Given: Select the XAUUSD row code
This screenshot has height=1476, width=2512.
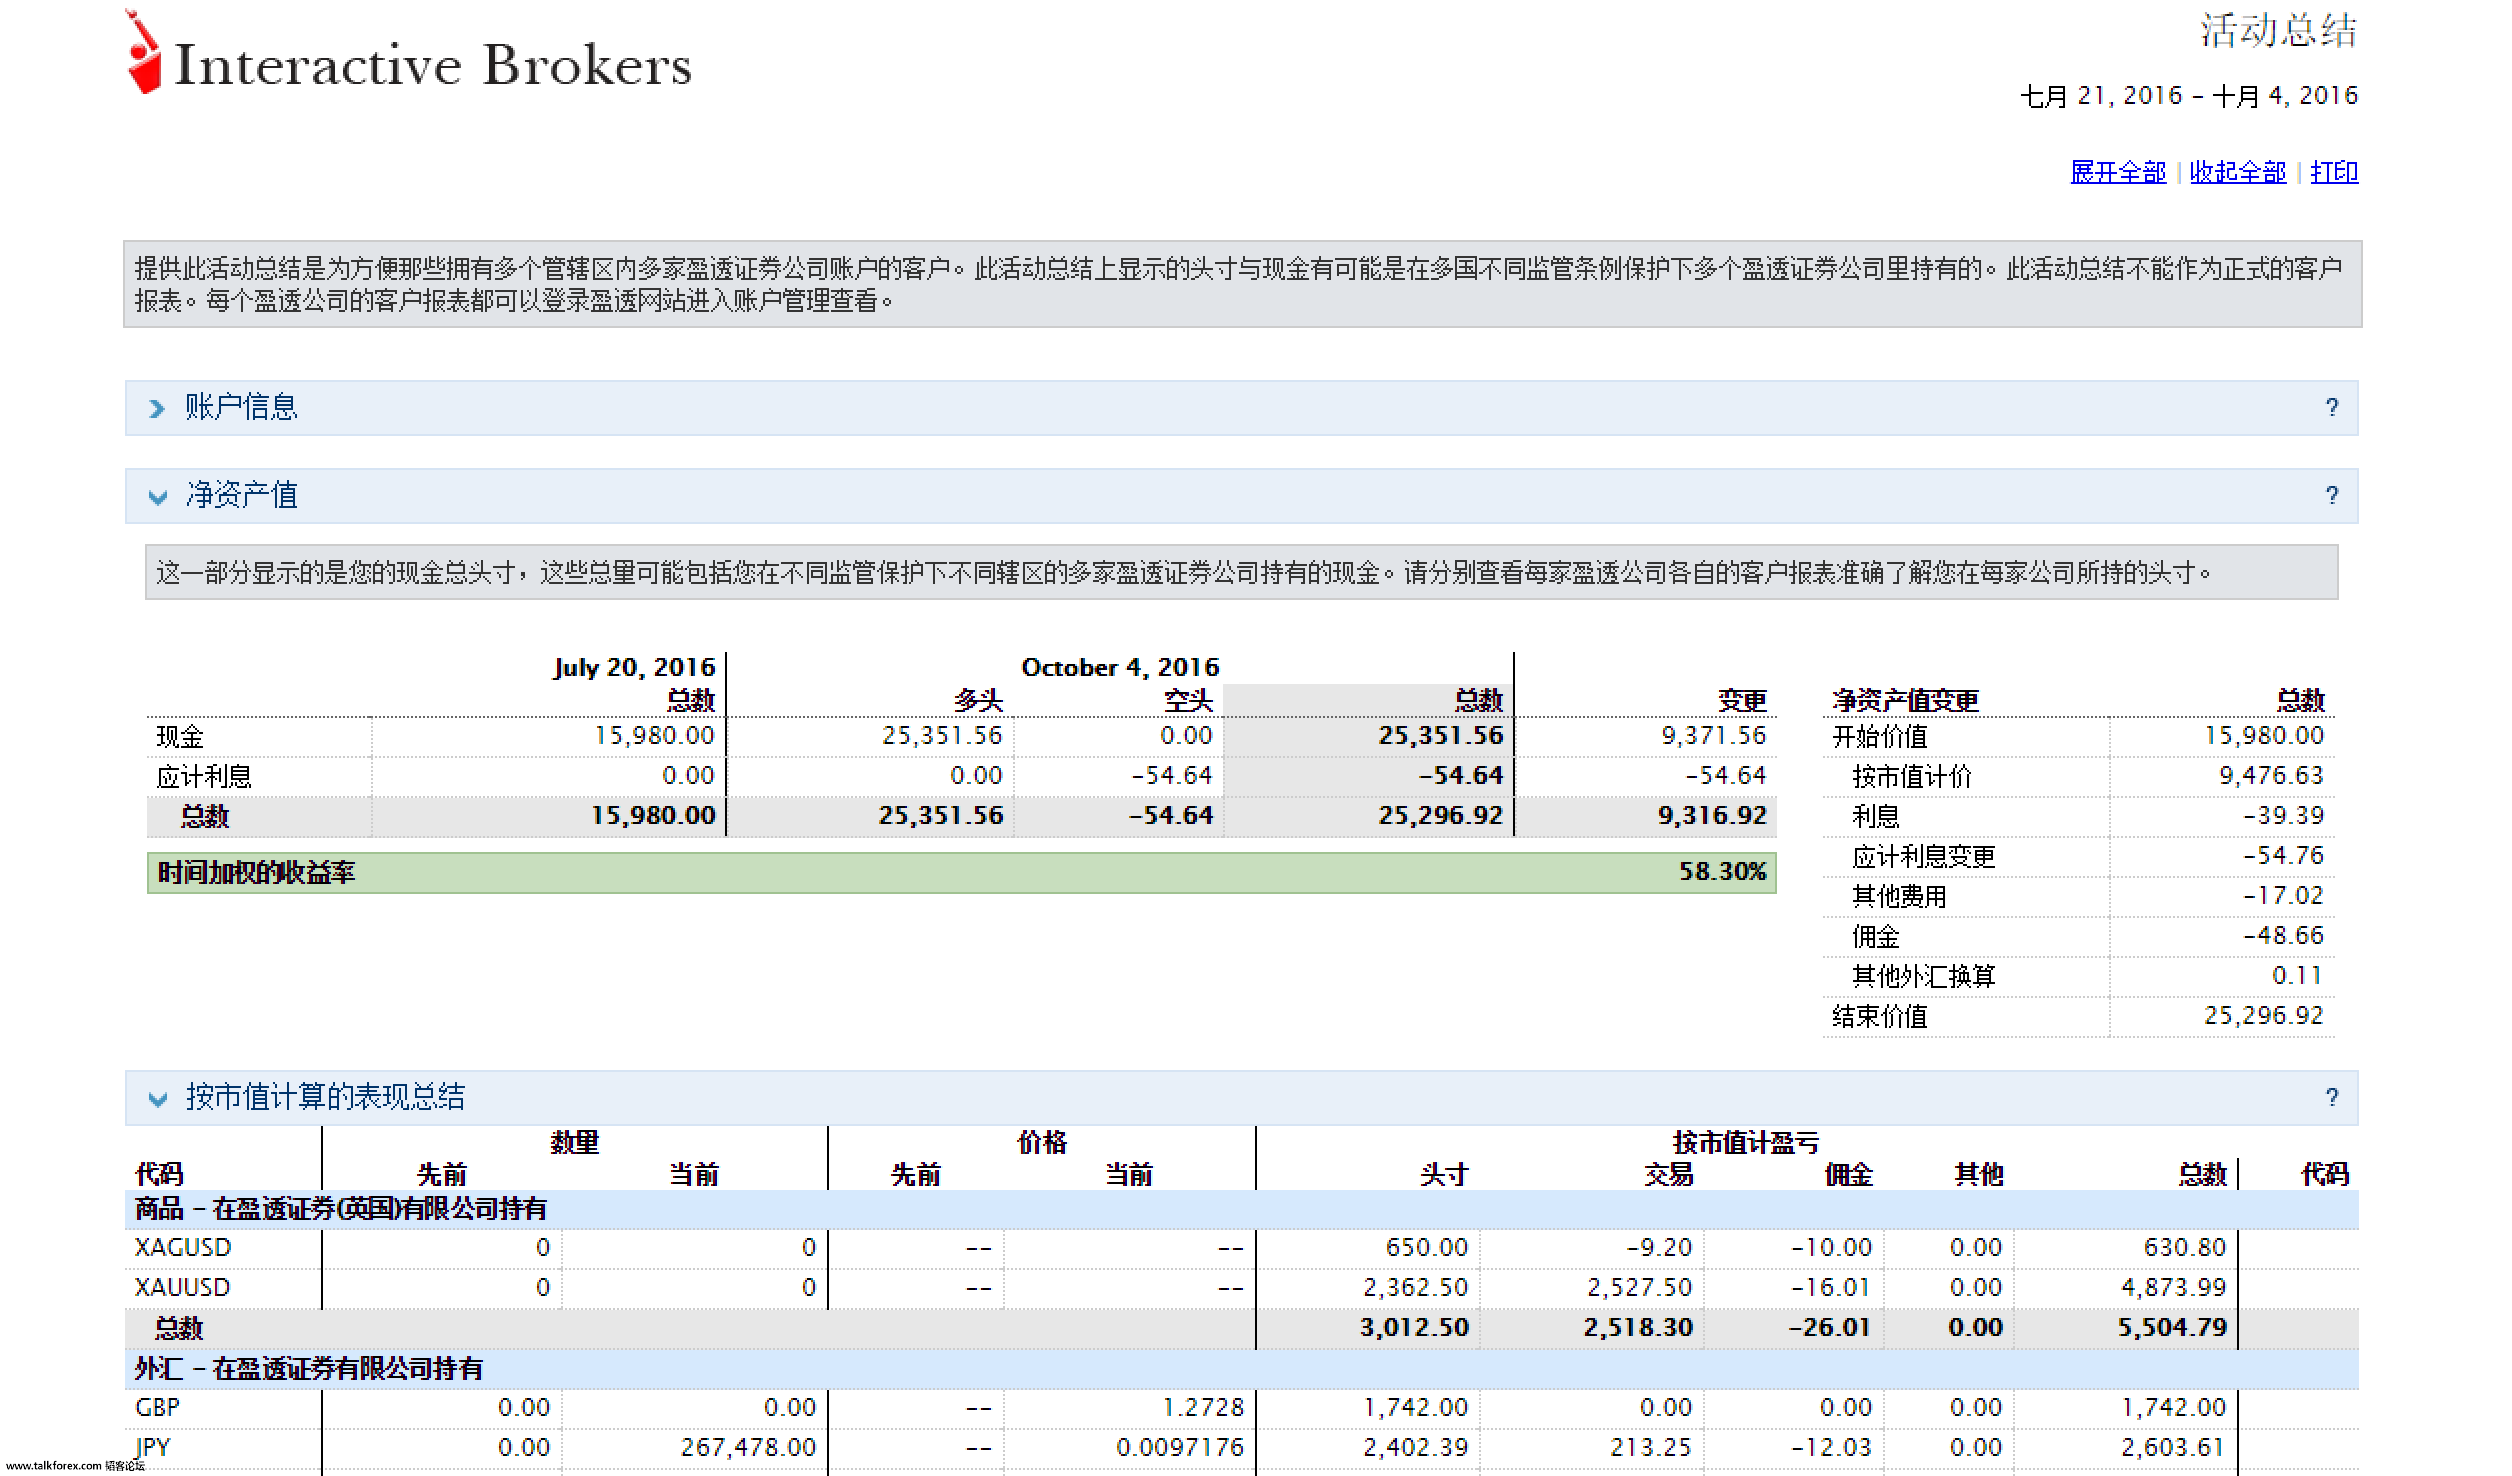Looking at the screenshot, I should click(x=182, y=1287).
